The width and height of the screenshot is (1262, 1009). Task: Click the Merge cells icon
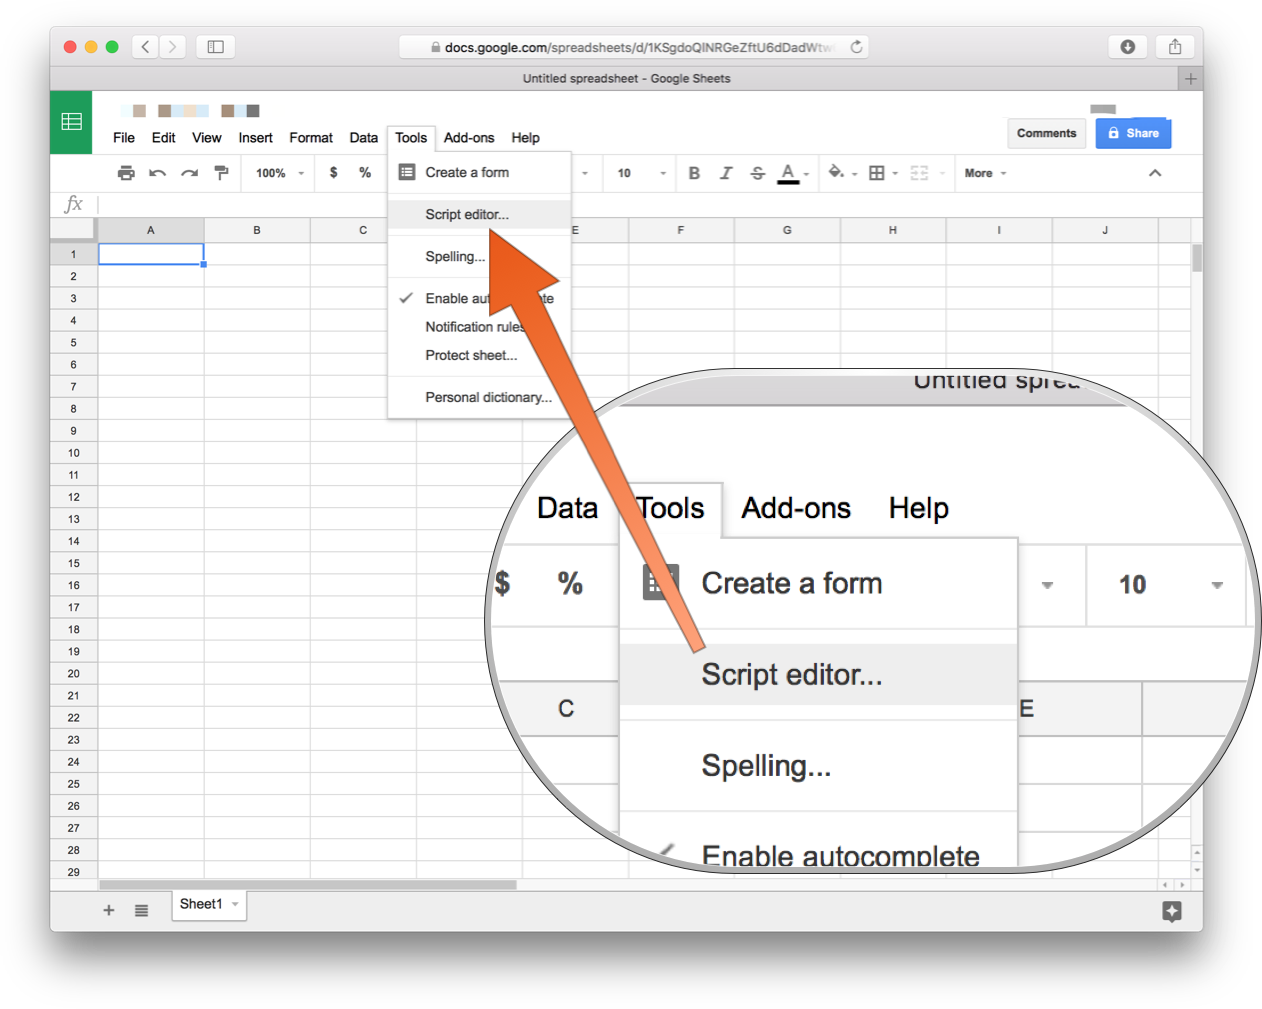pos(919,173)
